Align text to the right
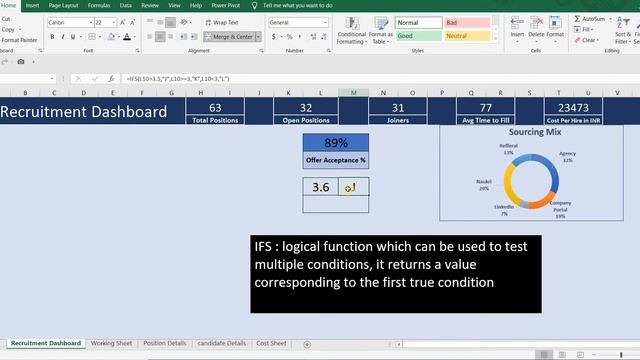Screen dimensions: 640x360 [x=171, y=37]
